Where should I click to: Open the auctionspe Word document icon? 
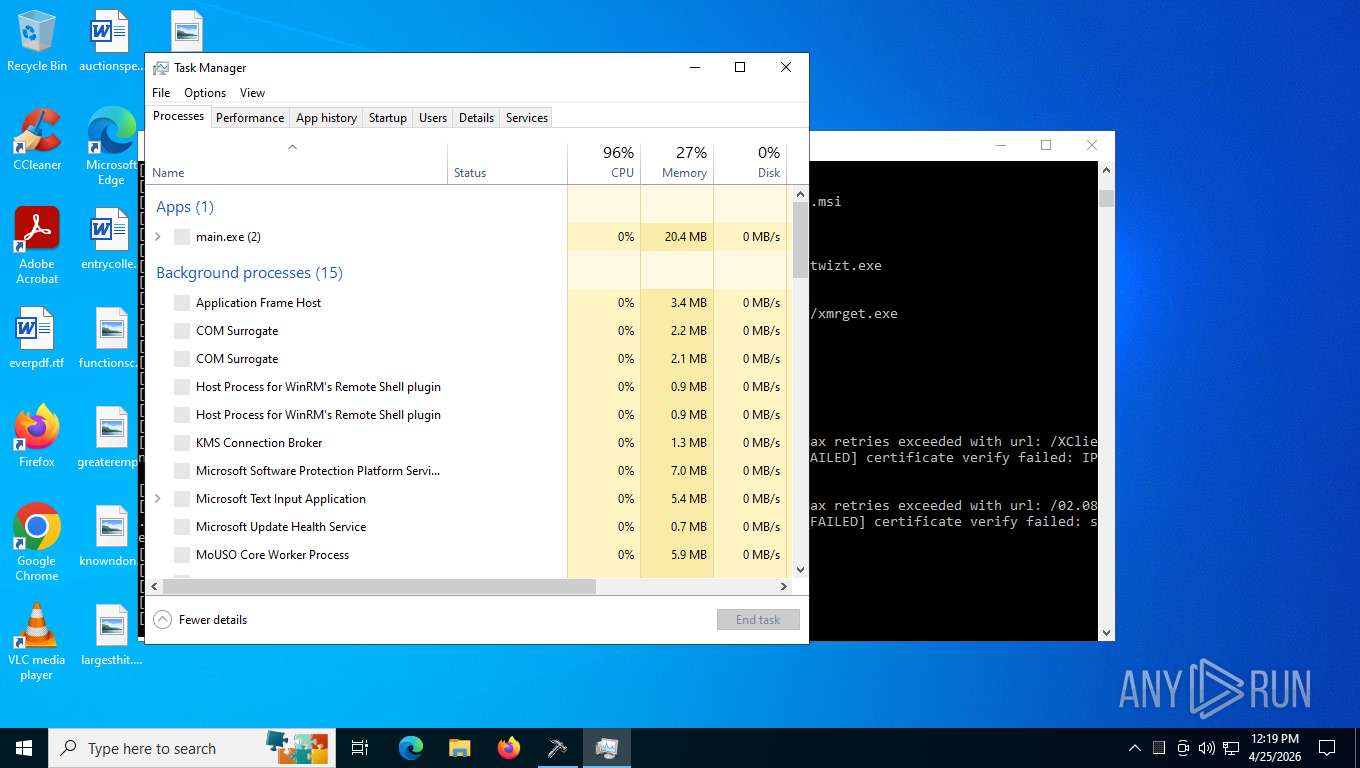click(111, 41)
